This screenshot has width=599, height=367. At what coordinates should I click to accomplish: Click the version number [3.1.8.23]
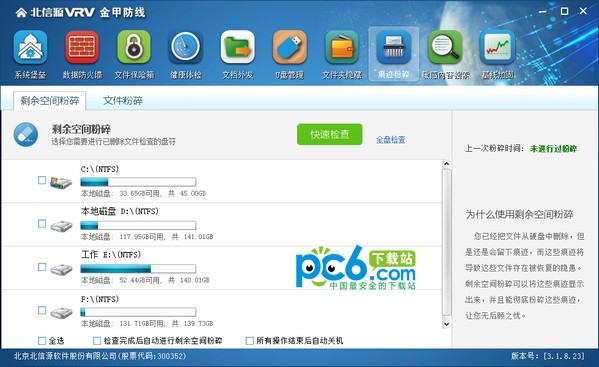click(x=564, y=356)
